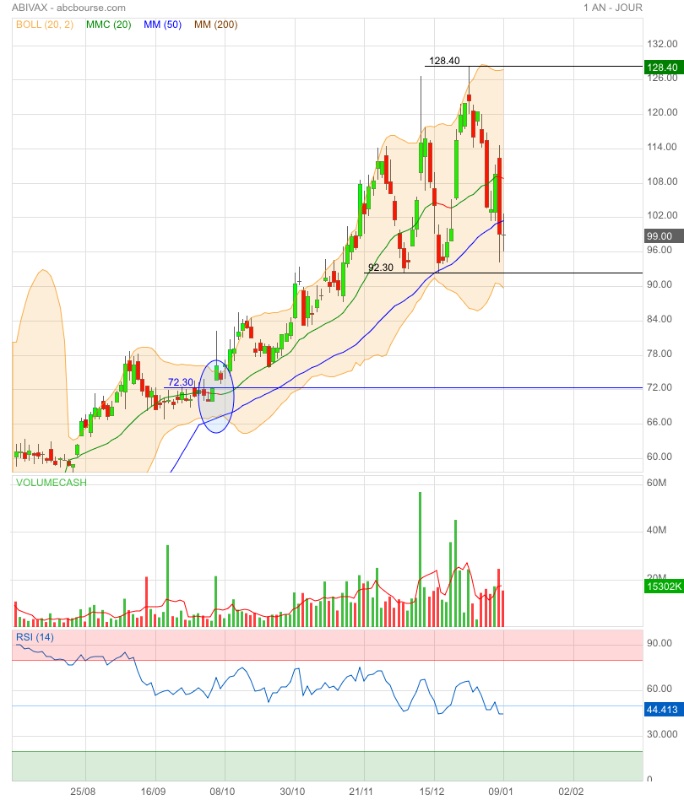Screen dimensions: 684x800
Task: Click the 102.00 price axis value
Action: click(662, 215)
